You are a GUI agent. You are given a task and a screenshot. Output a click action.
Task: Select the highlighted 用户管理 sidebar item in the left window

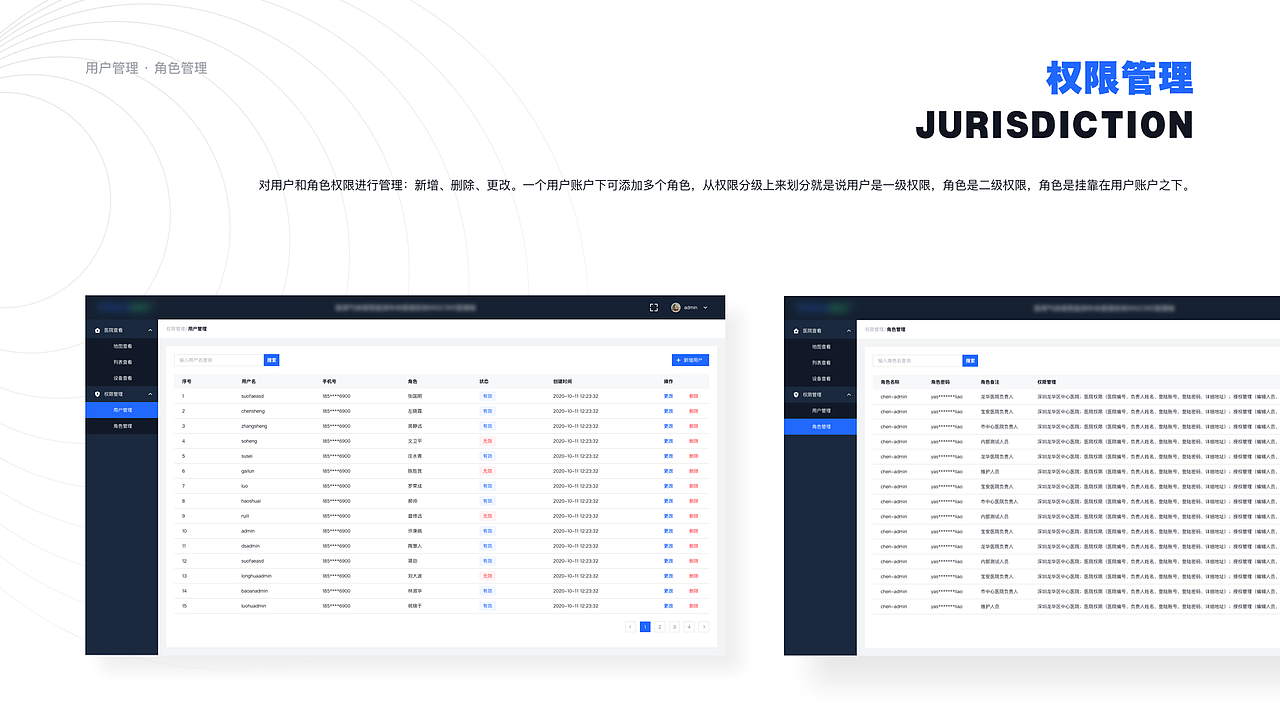122,410
